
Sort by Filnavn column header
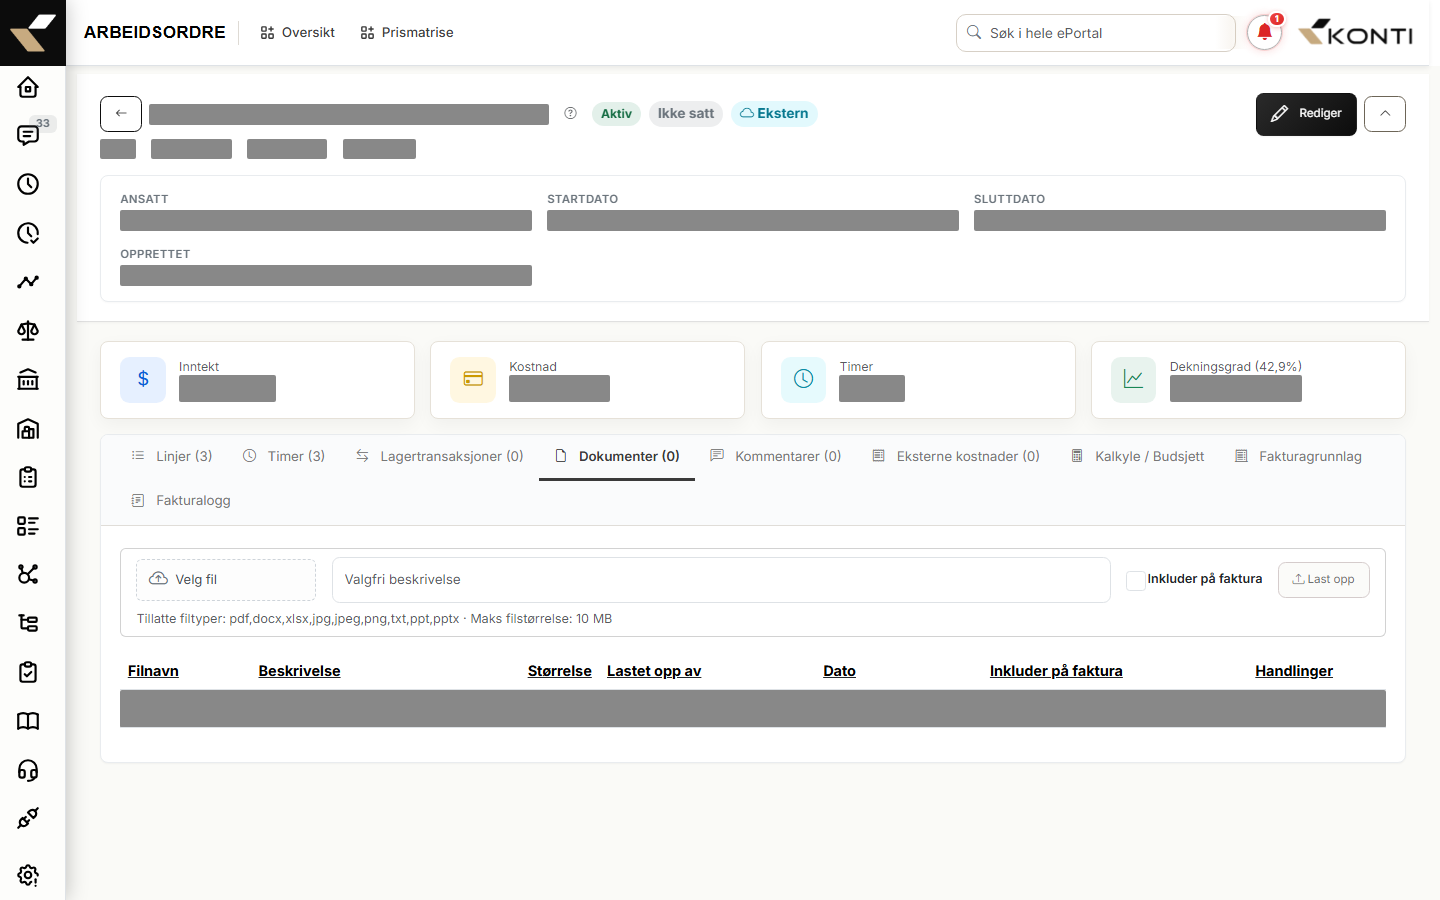tap(153, 671)
